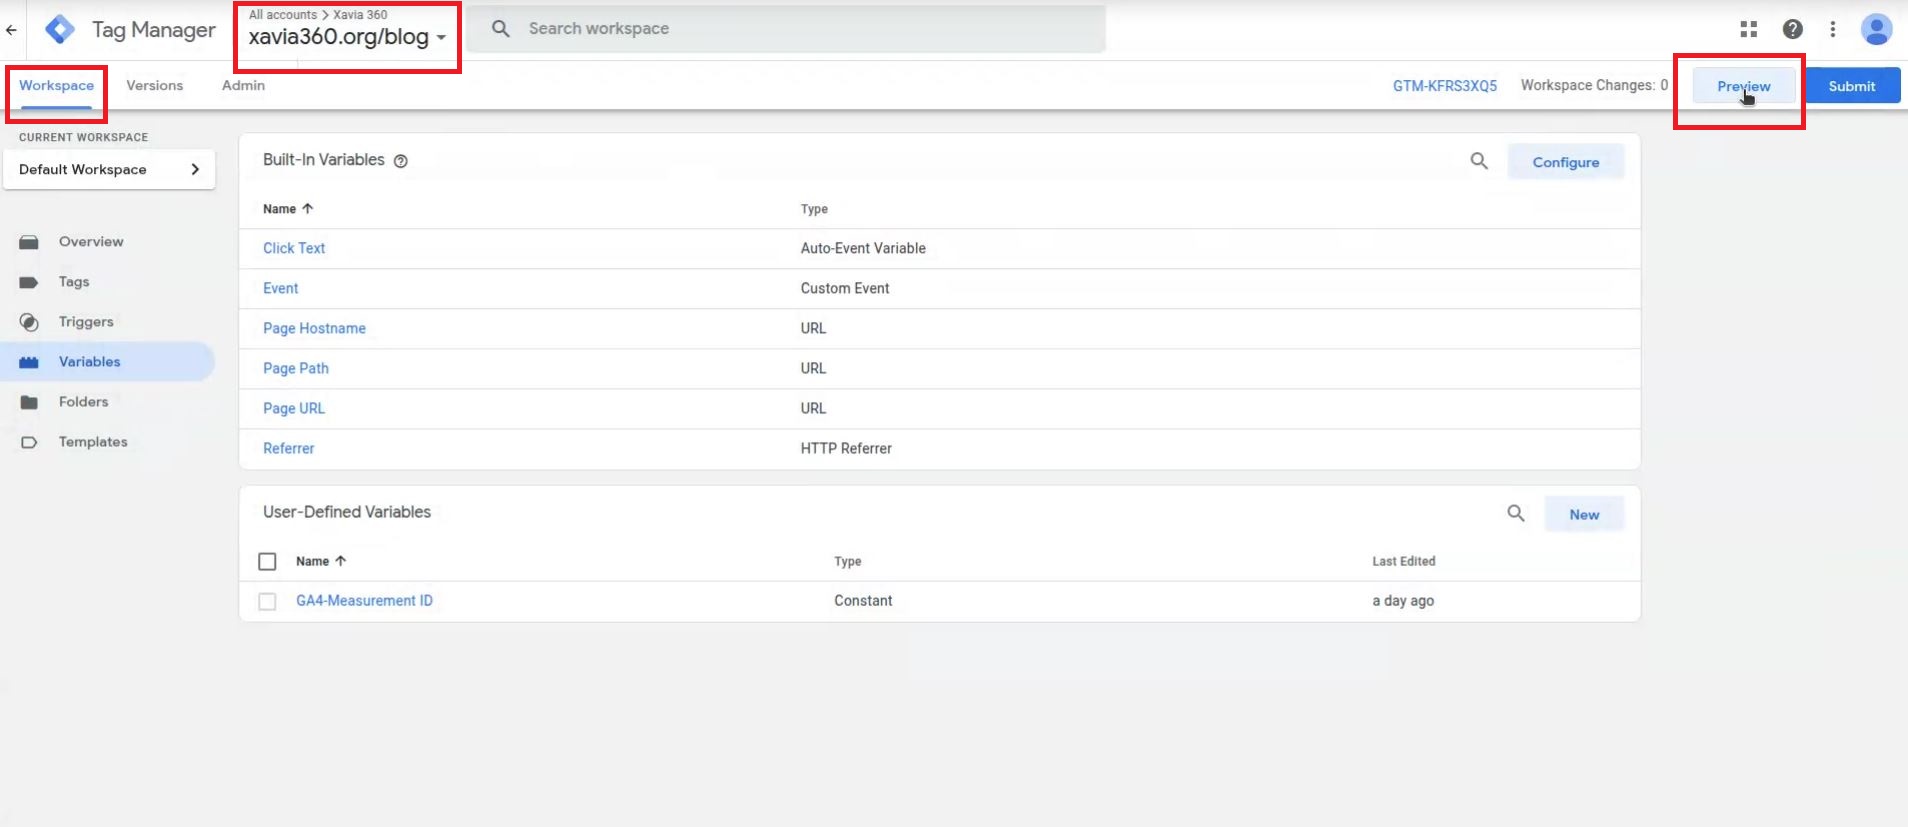Focus the Search workspace field
This screenshot has width=1908, height=827.
tap(786, 29)
